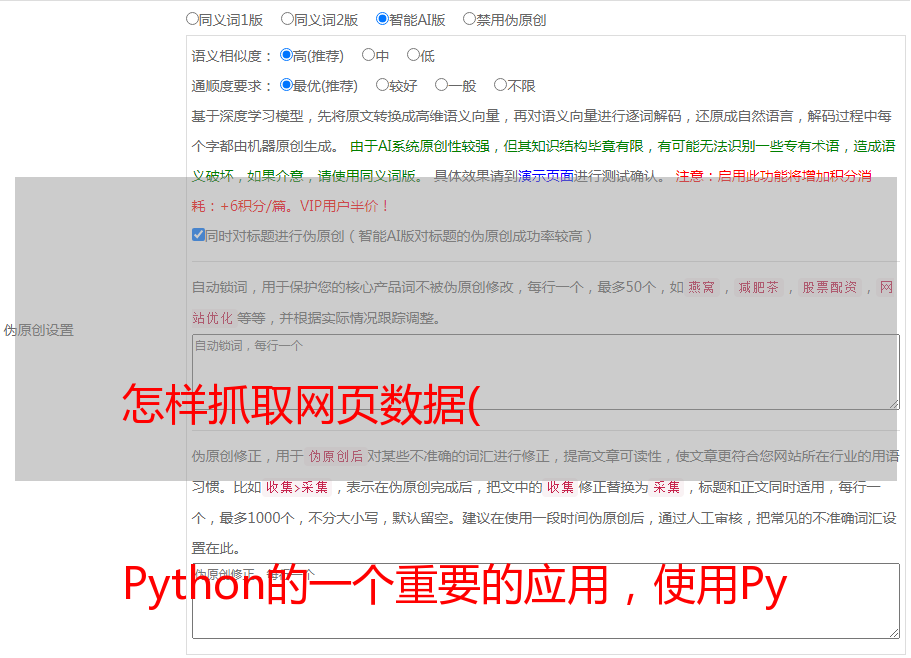Image resolution: width=911 pixels, height=658 pixels.
Task: Click the 股票配资 example keyword
Action: (830, 287)
